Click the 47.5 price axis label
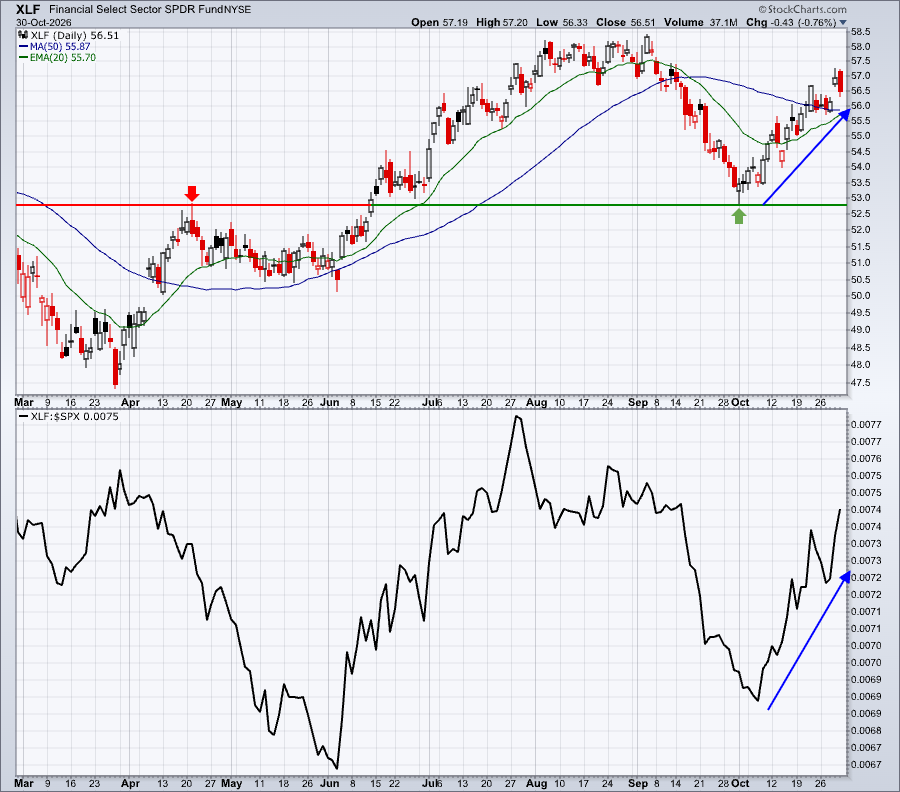900x792 pixels. [860, 383]
